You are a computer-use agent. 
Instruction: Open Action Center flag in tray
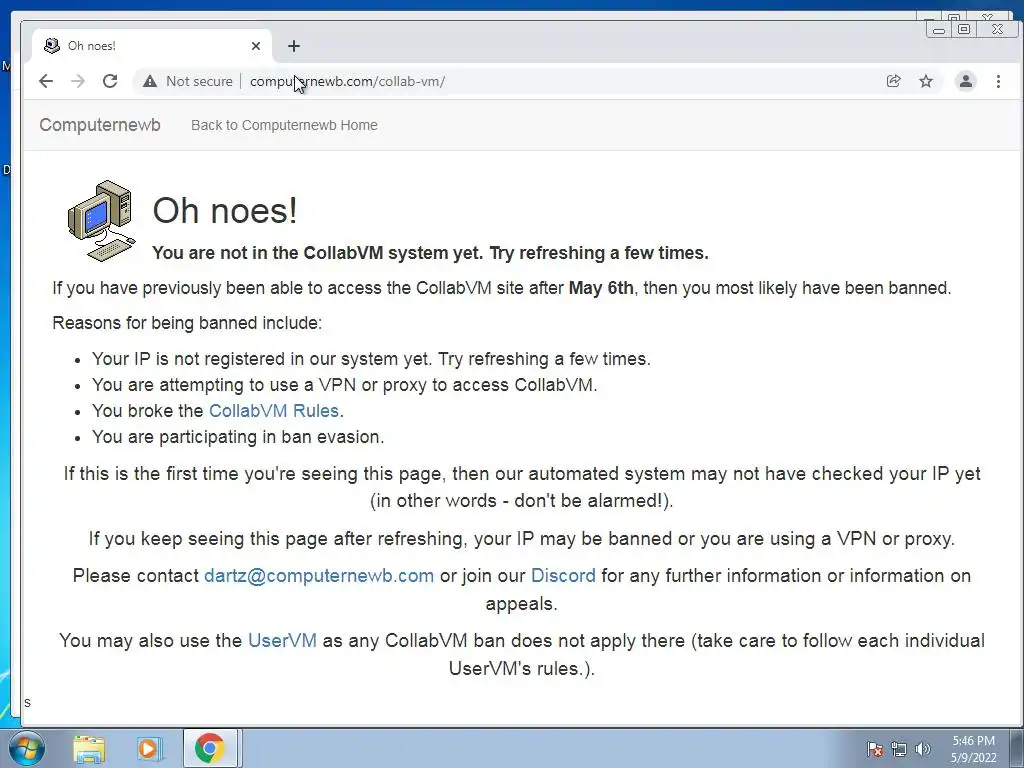click(875, 749)
